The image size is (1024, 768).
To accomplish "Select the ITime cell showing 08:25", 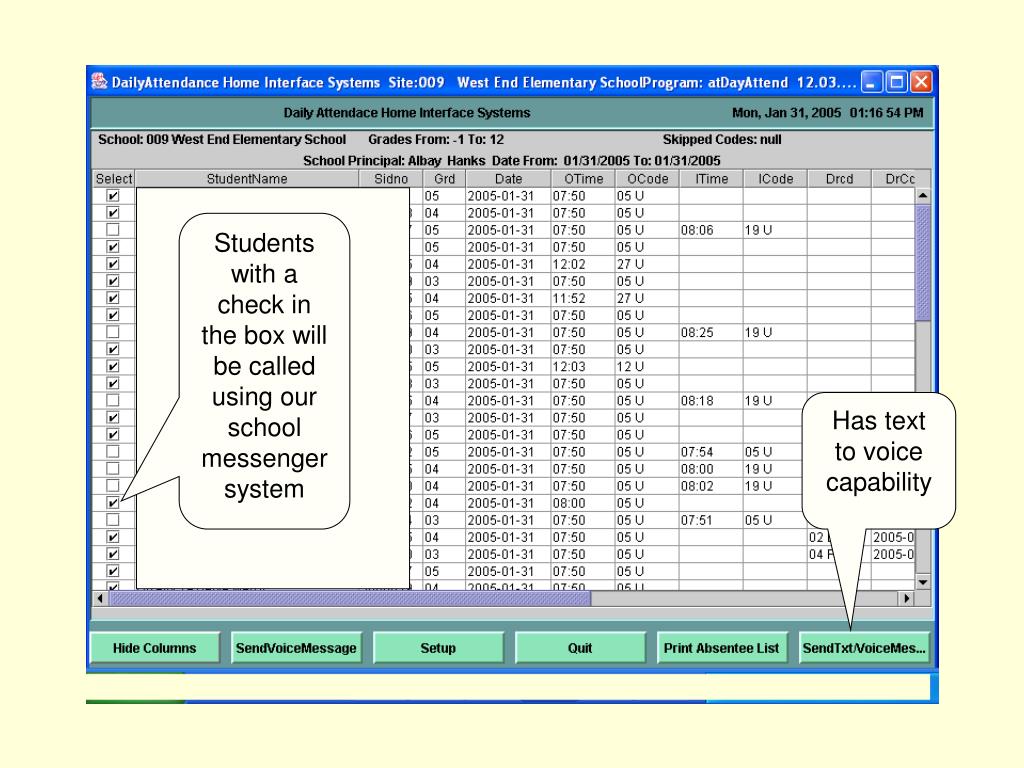I will (x=711, y=332).
